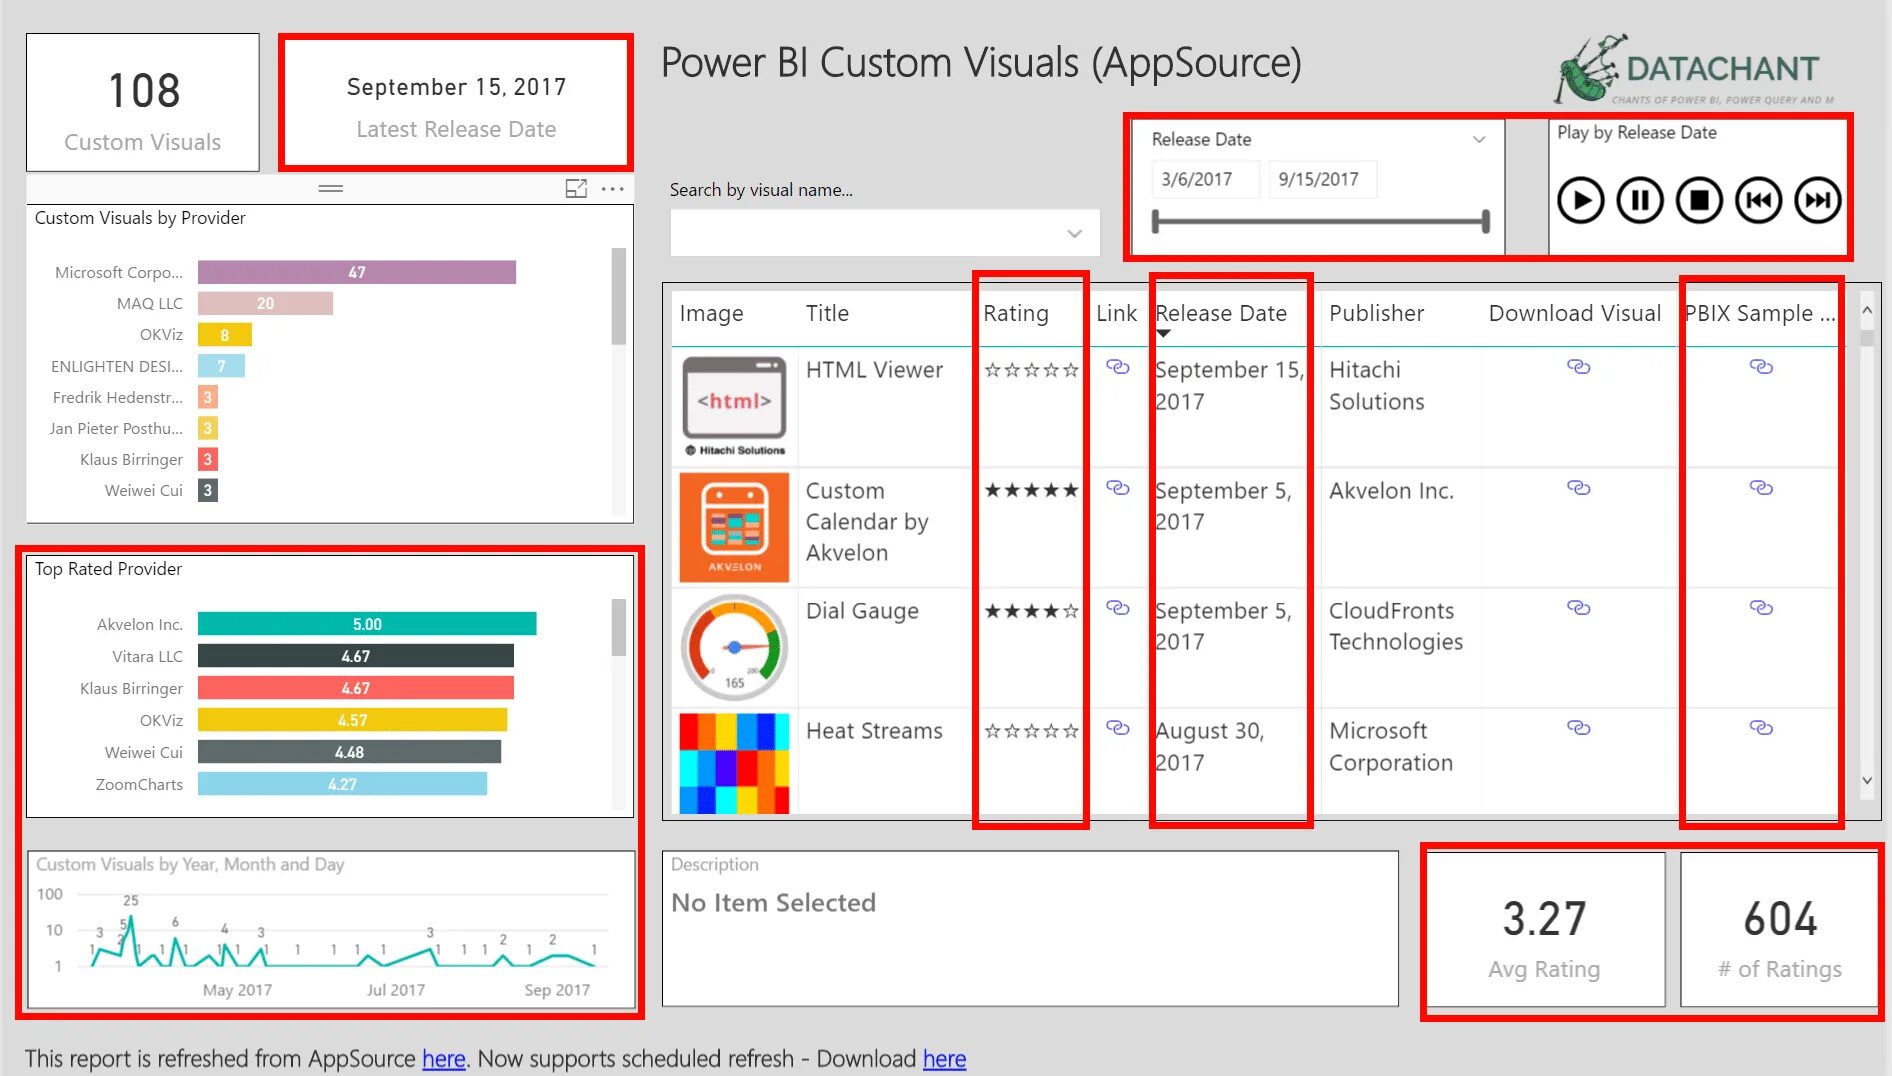Select ENLIGHTEN DESIGN bar showing 7
The image size is (1892, 1076).
pyautogui.click(x=221, y=366)
